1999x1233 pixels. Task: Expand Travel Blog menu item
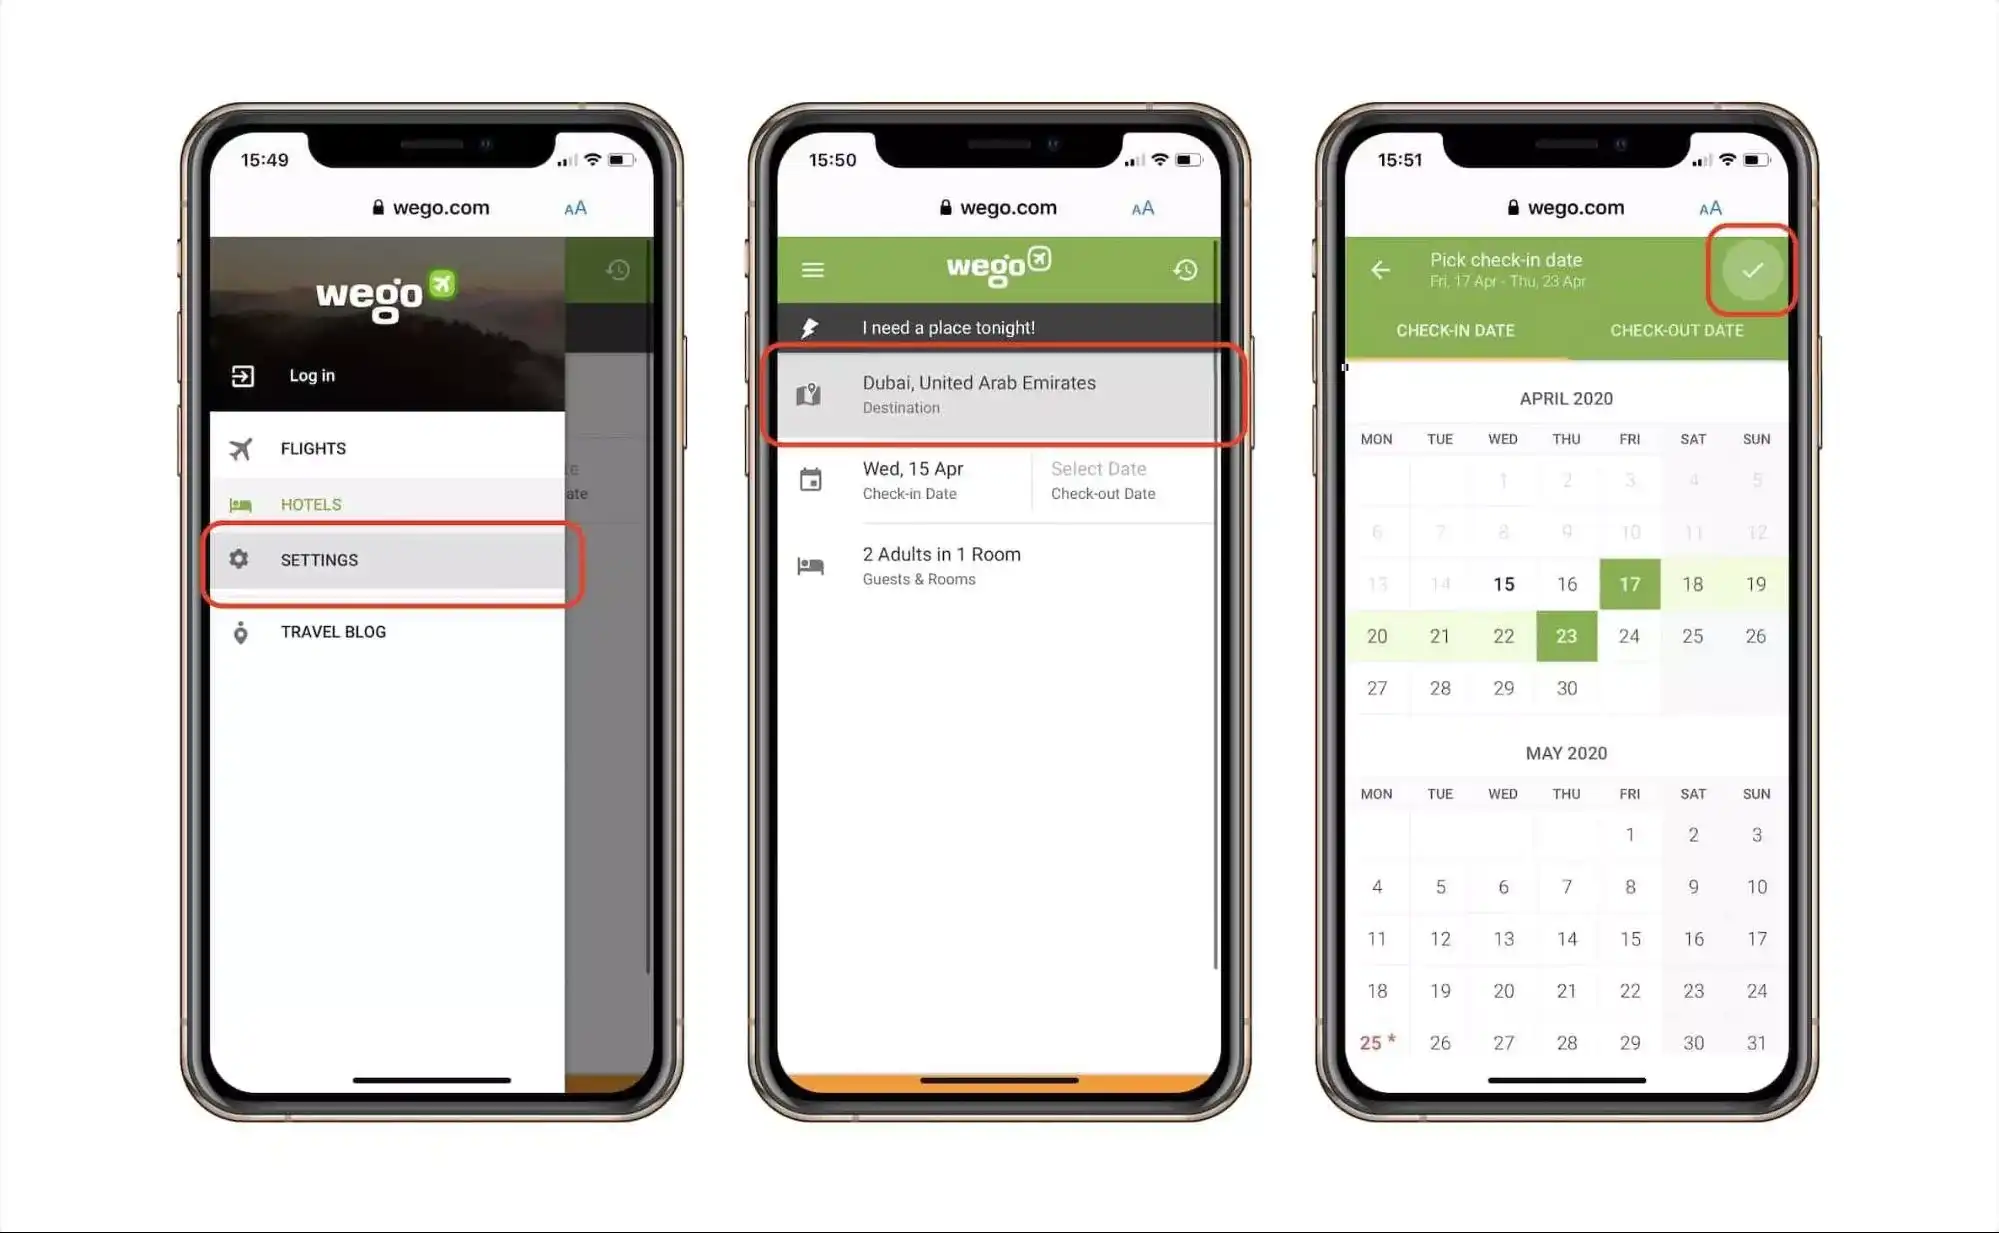[x=333, y=631]
